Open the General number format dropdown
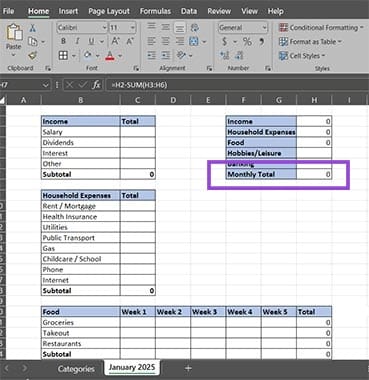This screenshot has height=380, width=369. [x=265, y=28]
